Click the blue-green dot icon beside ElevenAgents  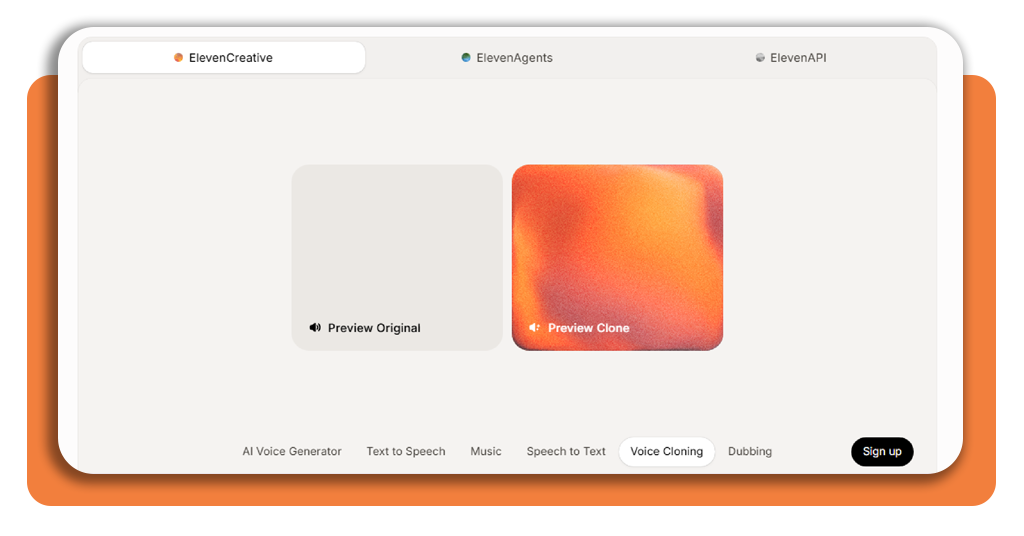[466, 57]
